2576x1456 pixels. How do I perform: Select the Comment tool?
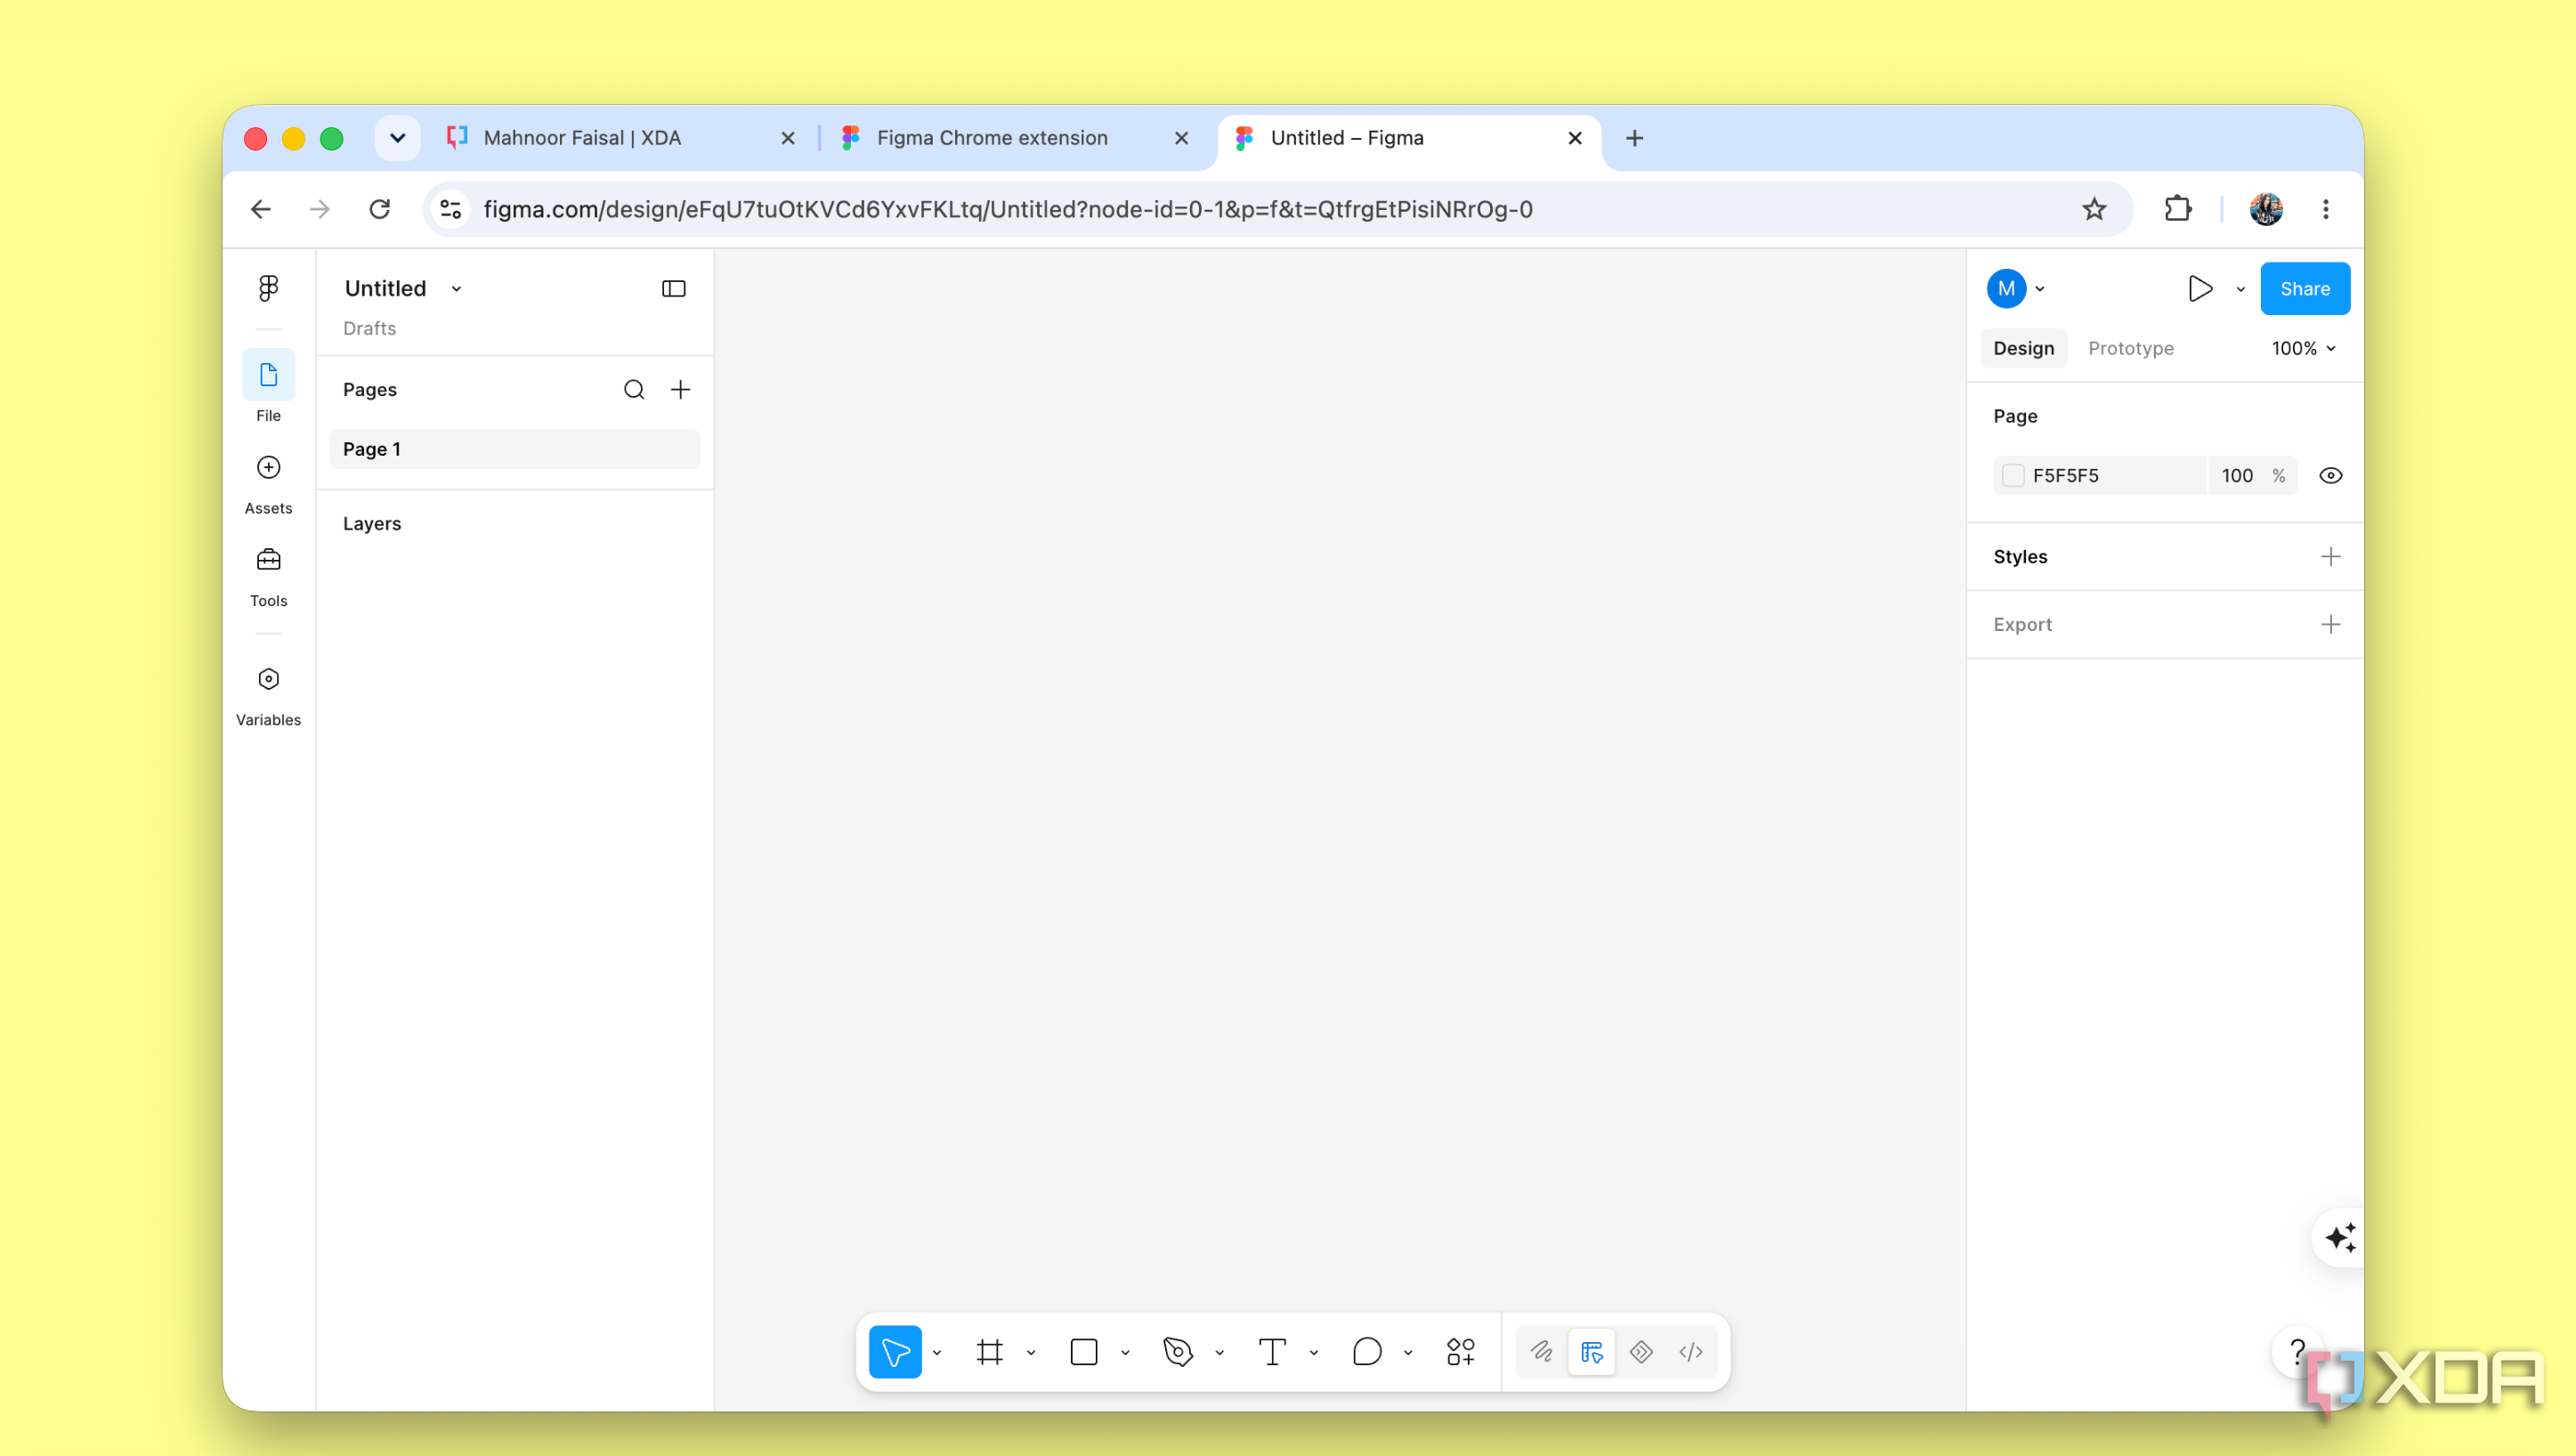(1366, 1352)
